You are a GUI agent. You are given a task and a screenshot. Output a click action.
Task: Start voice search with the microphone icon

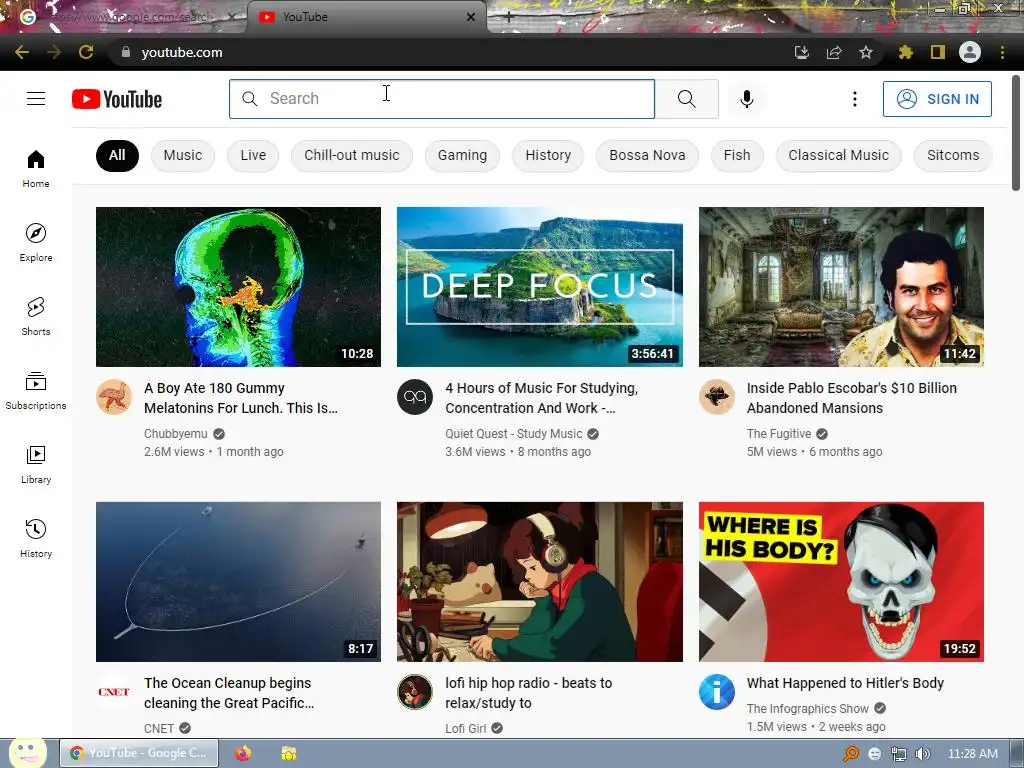[x=747, y=99]
